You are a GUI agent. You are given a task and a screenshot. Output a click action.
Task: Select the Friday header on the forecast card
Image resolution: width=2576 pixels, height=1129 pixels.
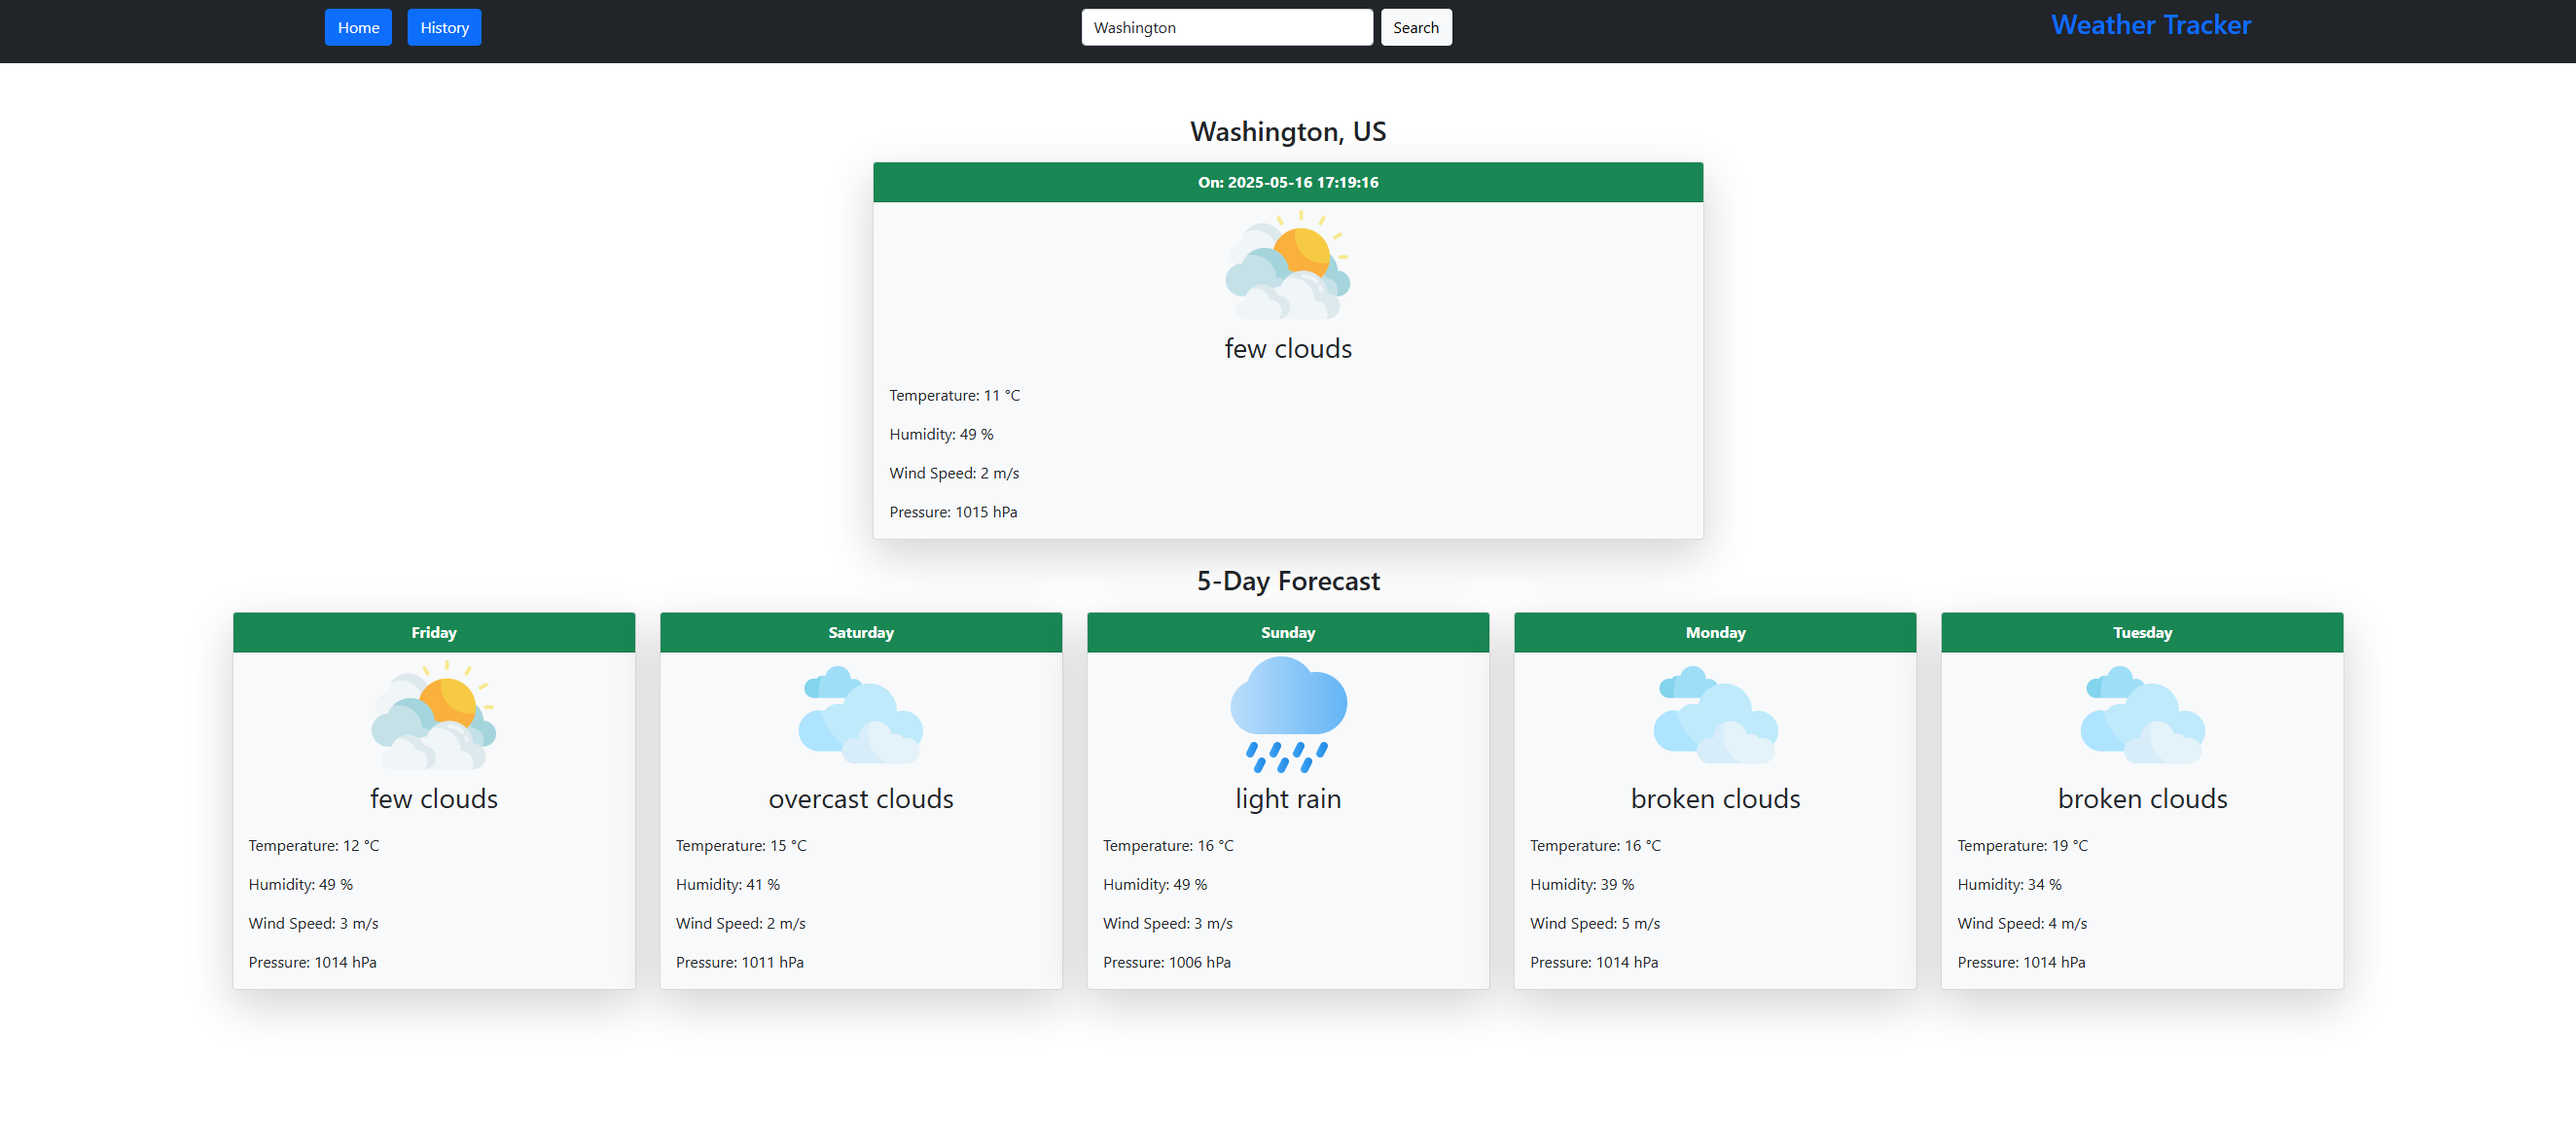point(433,632)
